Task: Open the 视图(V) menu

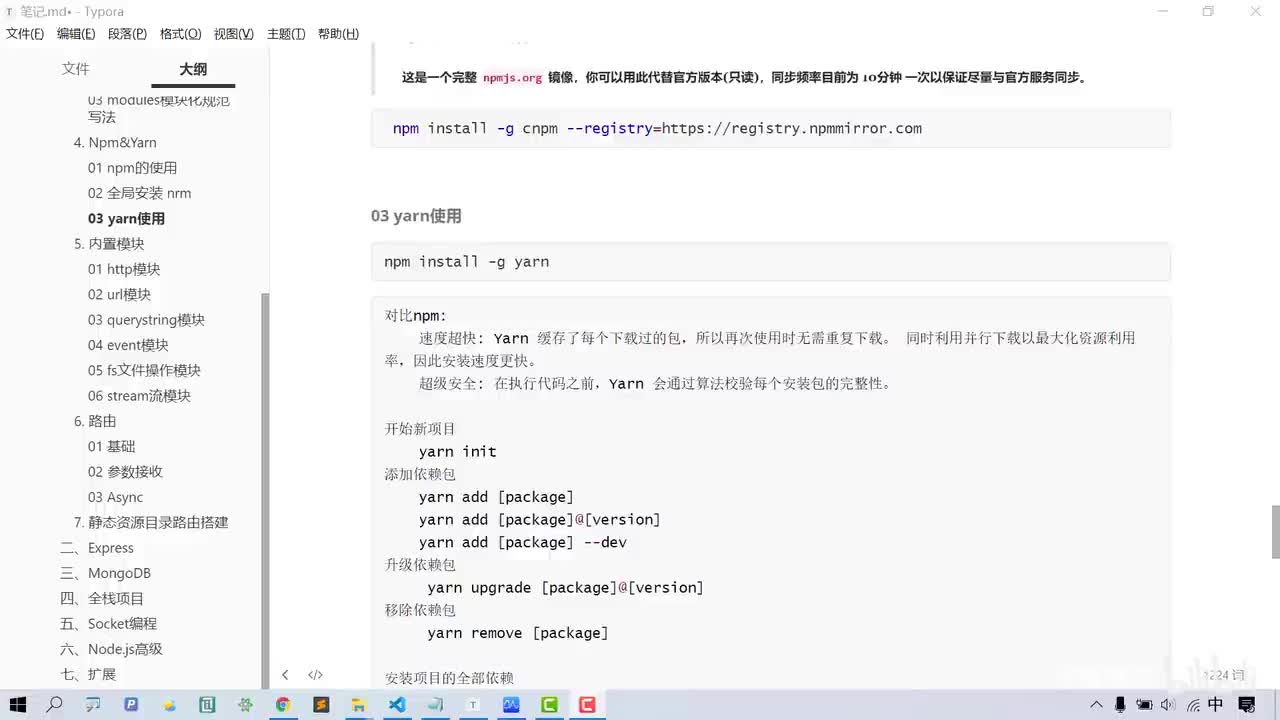Action: point(233,34)
